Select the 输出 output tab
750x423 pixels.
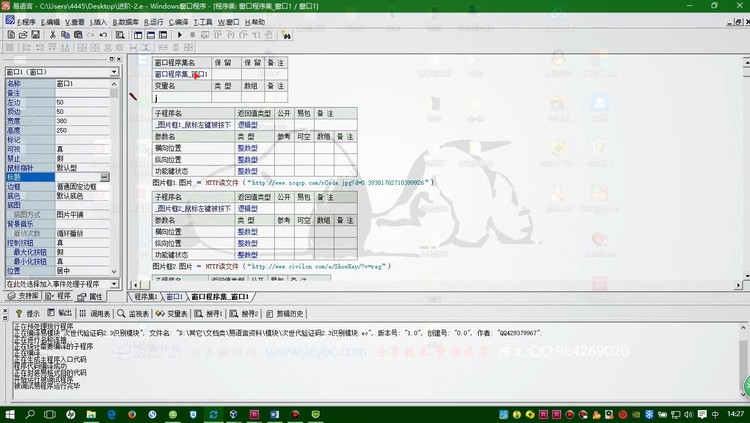tap(64, 313)
